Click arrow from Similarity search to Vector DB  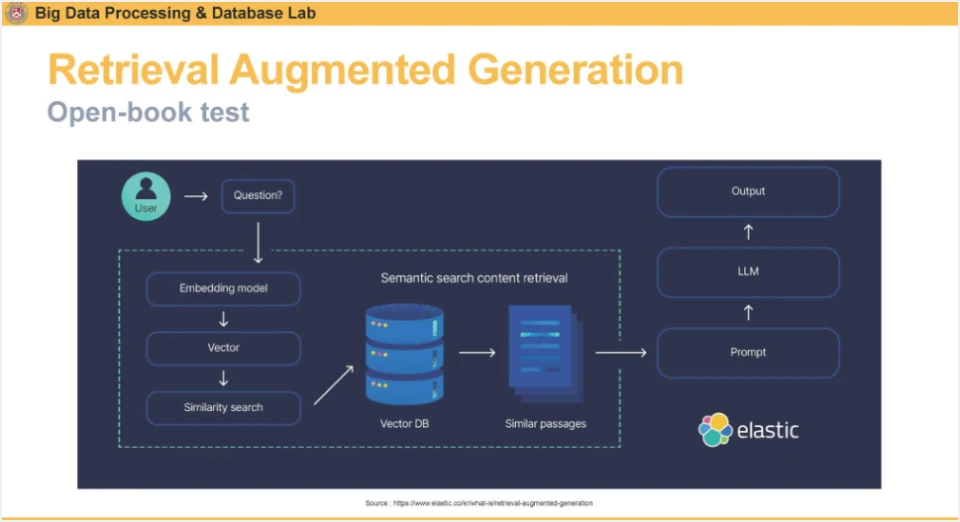pyautogui.click(x=334, y=385)
